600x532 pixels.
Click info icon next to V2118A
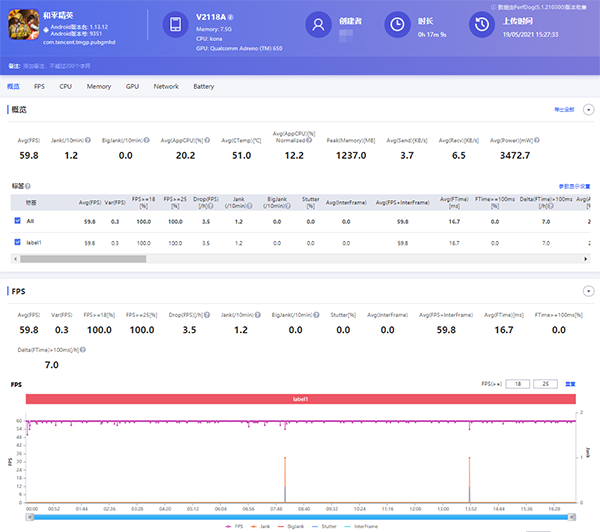click(231, 18)
